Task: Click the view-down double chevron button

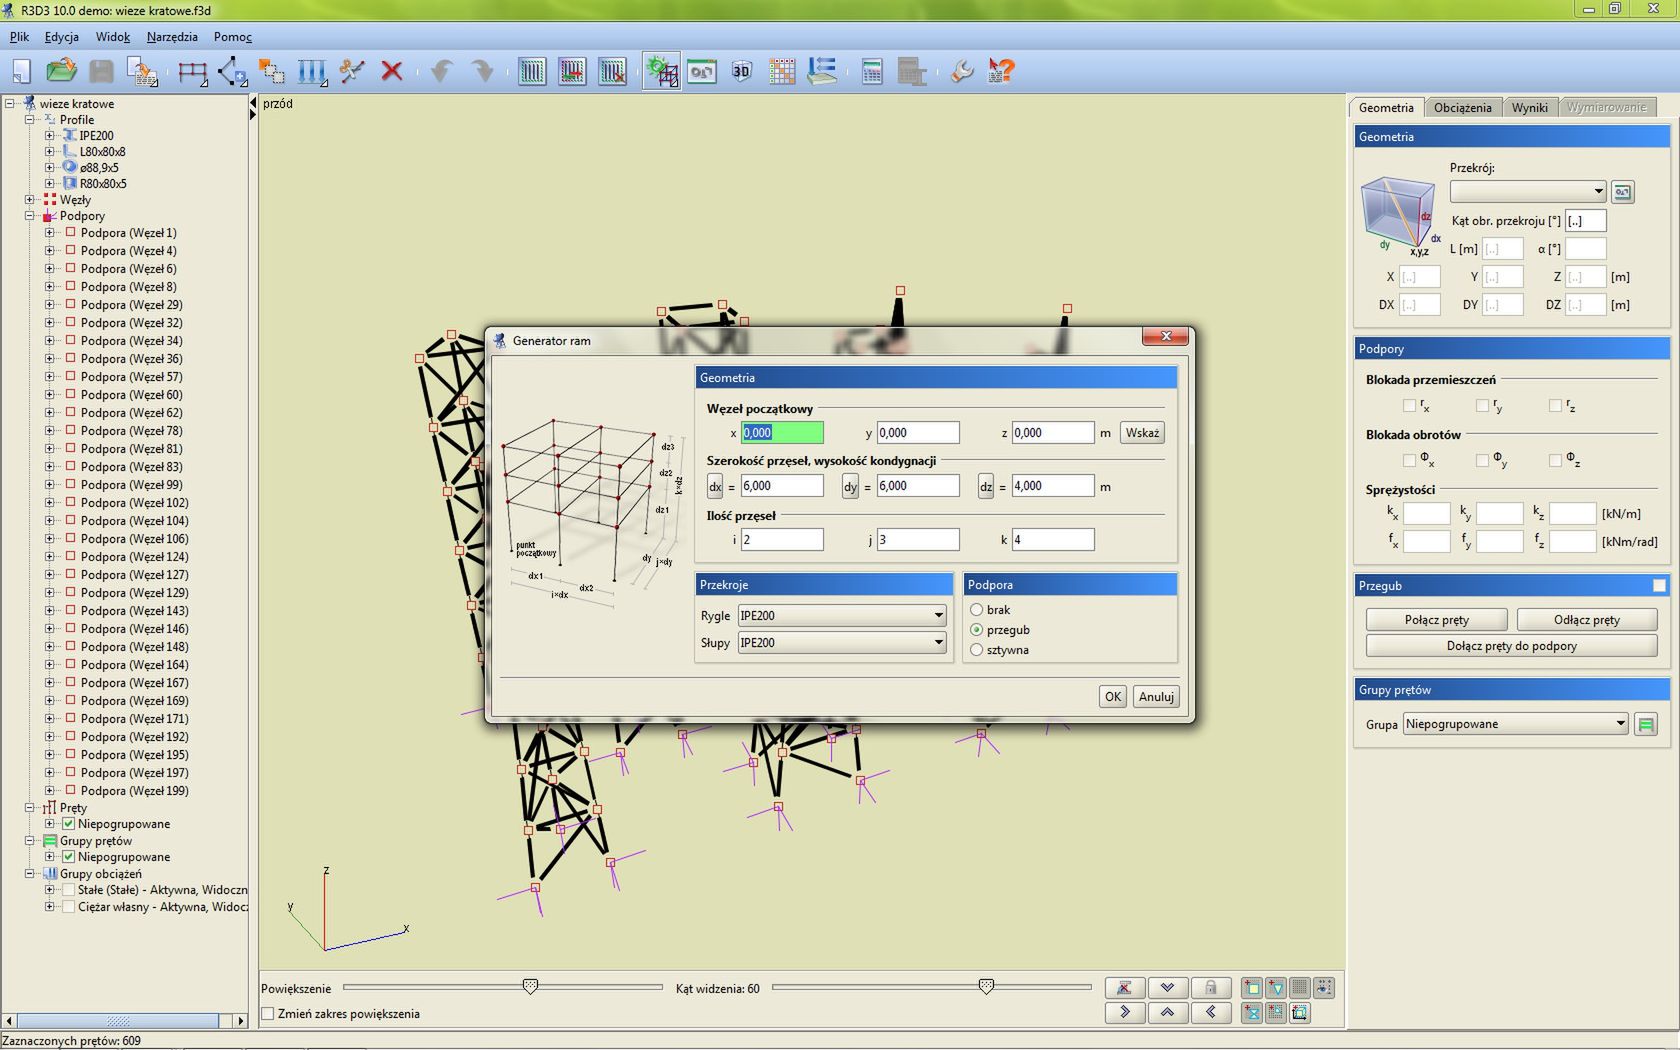Action: click(x=1167, y=988)
